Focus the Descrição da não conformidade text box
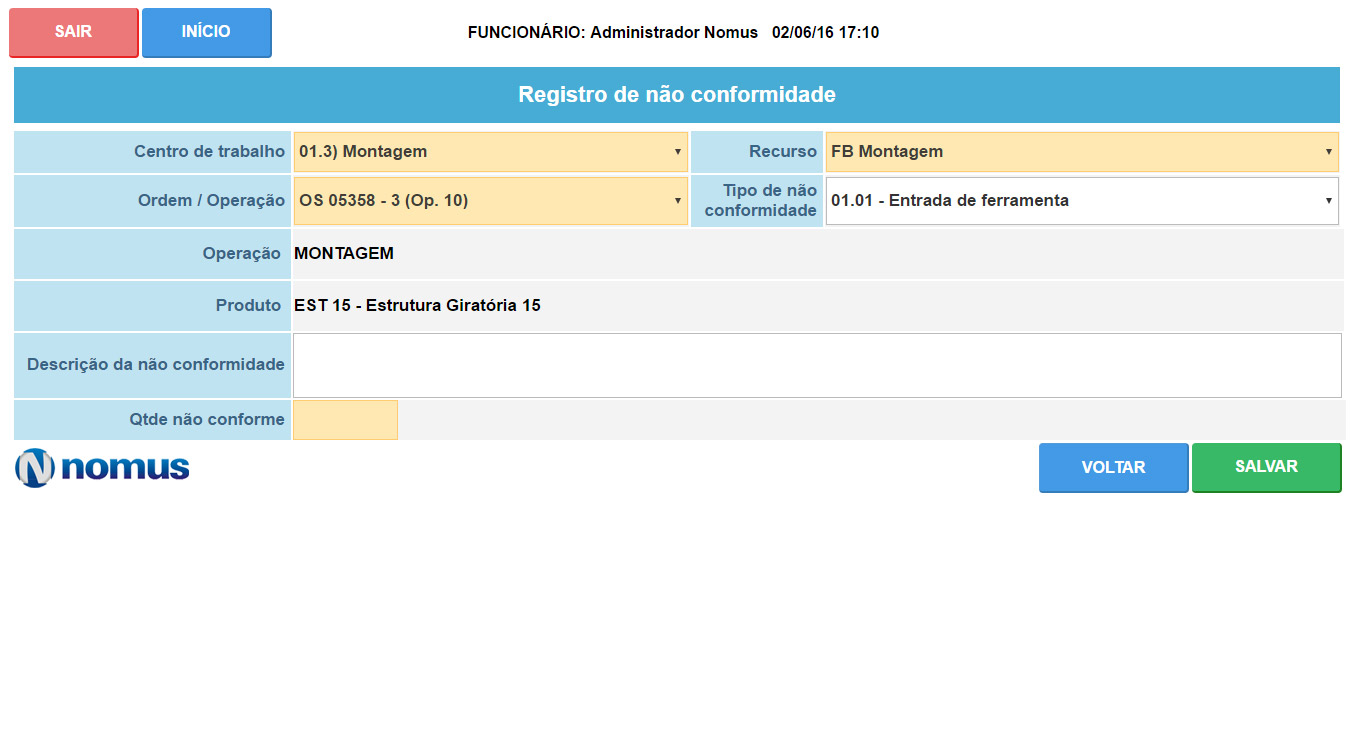Image resolution: width=1359 pixels, height=745 pixels. click(x=816, y=365)
